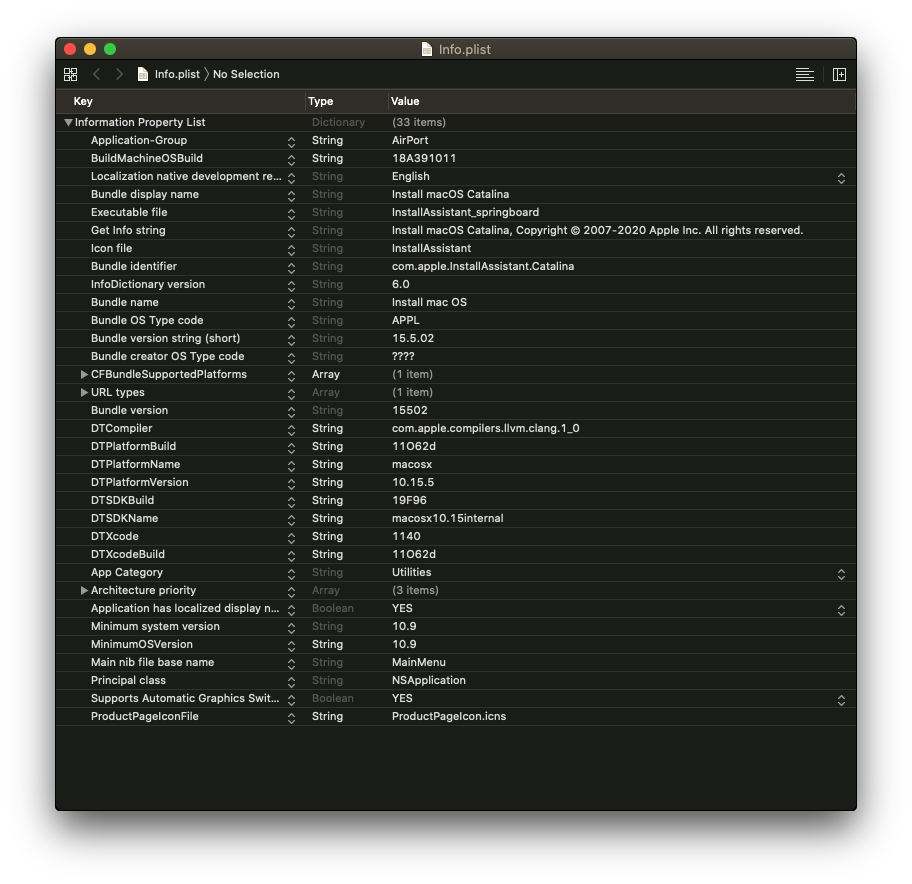Select the InstallAssistant_springboard value
Screen dimensions: 912x884
click(x=465, y=212)
